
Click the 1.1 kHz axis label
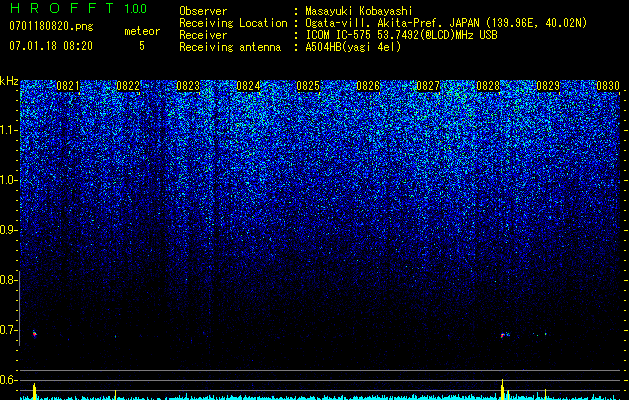(x=7, y=130)
